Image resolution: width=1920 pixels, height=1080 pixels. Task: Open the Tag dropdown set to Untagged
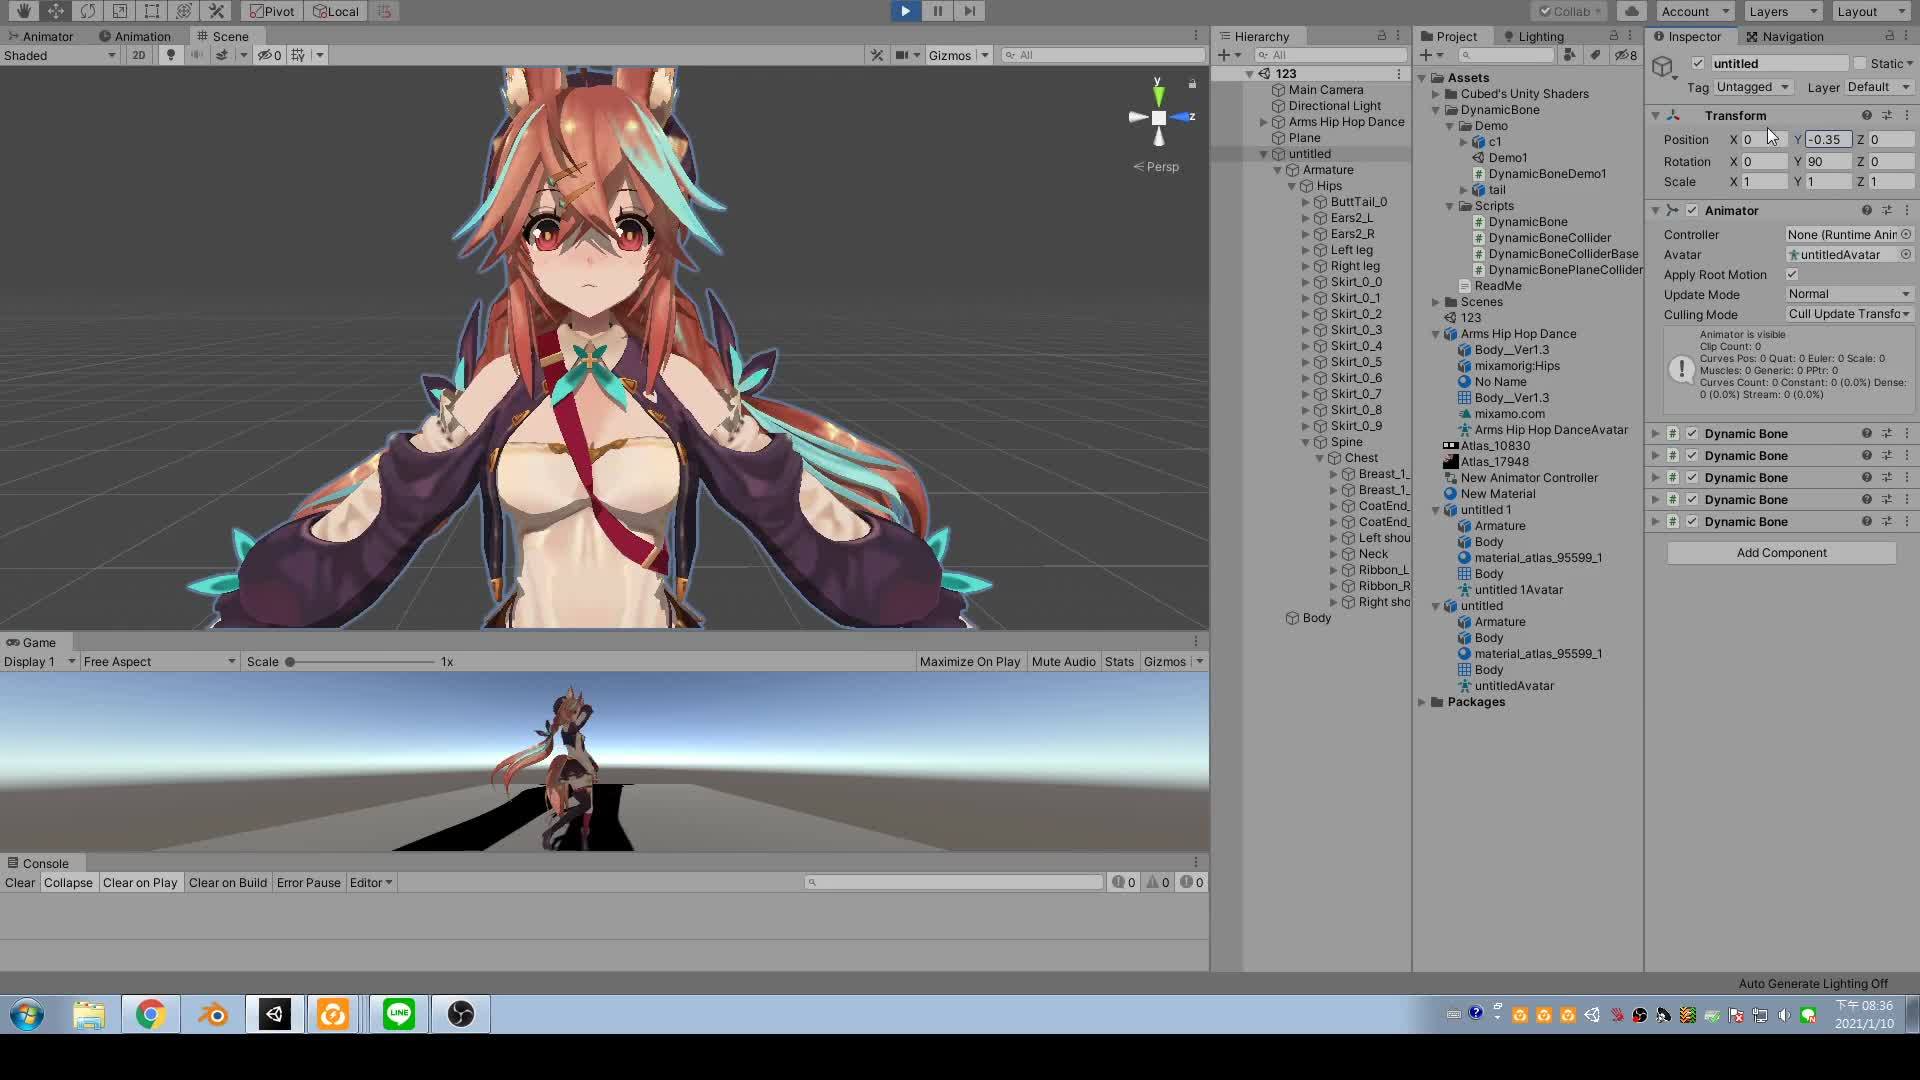pyautogui.click(x=1753, y=87)
